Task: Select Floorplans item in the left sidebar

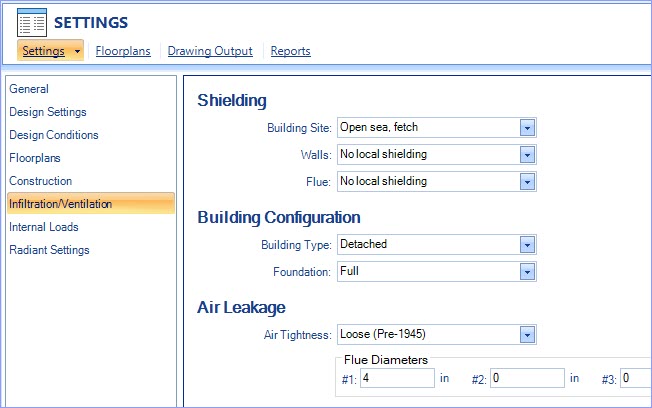Action: (x=35, y=158)
